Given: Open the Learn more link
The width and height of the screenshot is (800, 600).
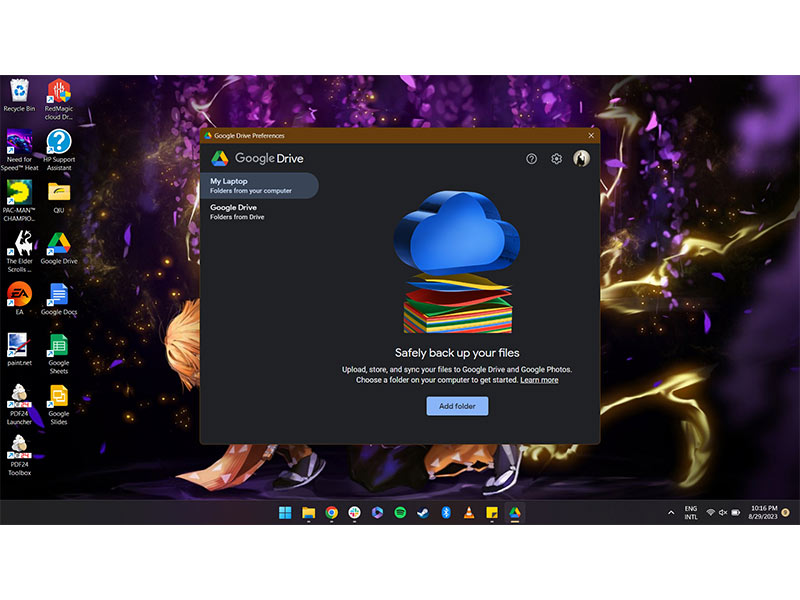Looking at the screenshot, I should [x=539, y=380].
